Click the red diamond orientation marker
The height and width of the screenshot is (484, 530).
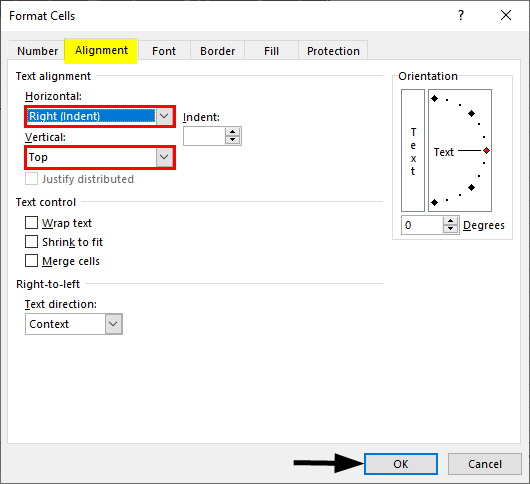coord(486,151)
